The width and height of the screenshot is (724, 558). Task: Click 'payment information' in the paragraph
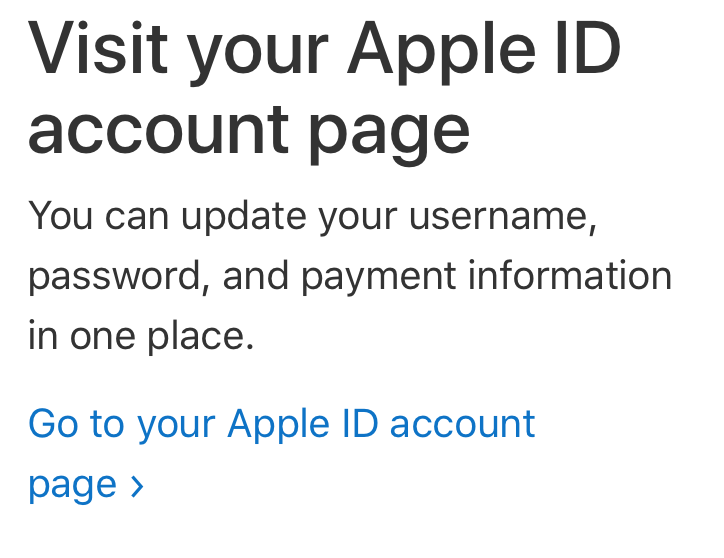pyautogui.click(x=487, y=277)
